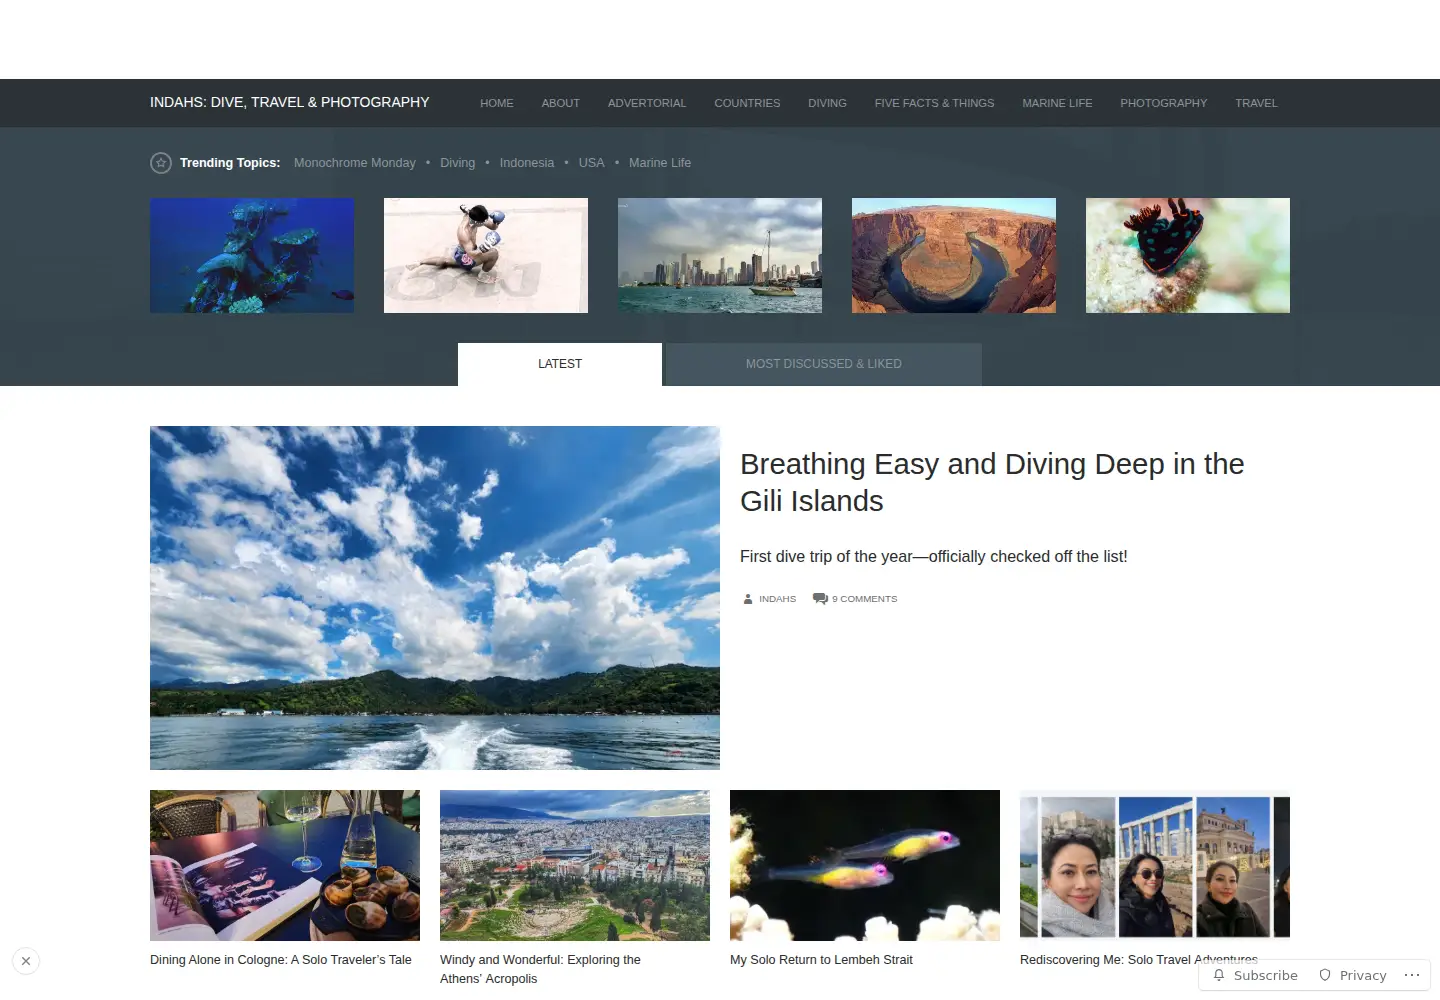Open the Travel menu item
Image resolution: width=1440 pixels, height=1000 pixels.
[x=1256, y=103]
